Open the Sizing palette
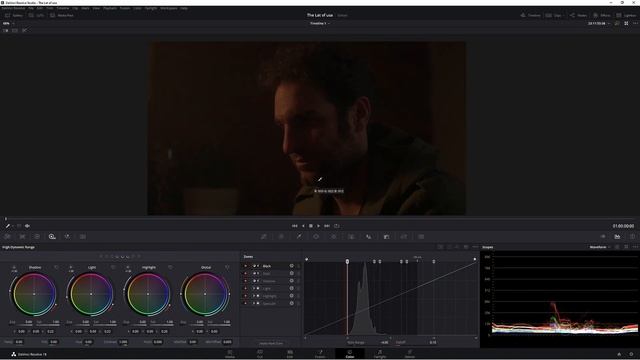 click(x=404, y=237)
